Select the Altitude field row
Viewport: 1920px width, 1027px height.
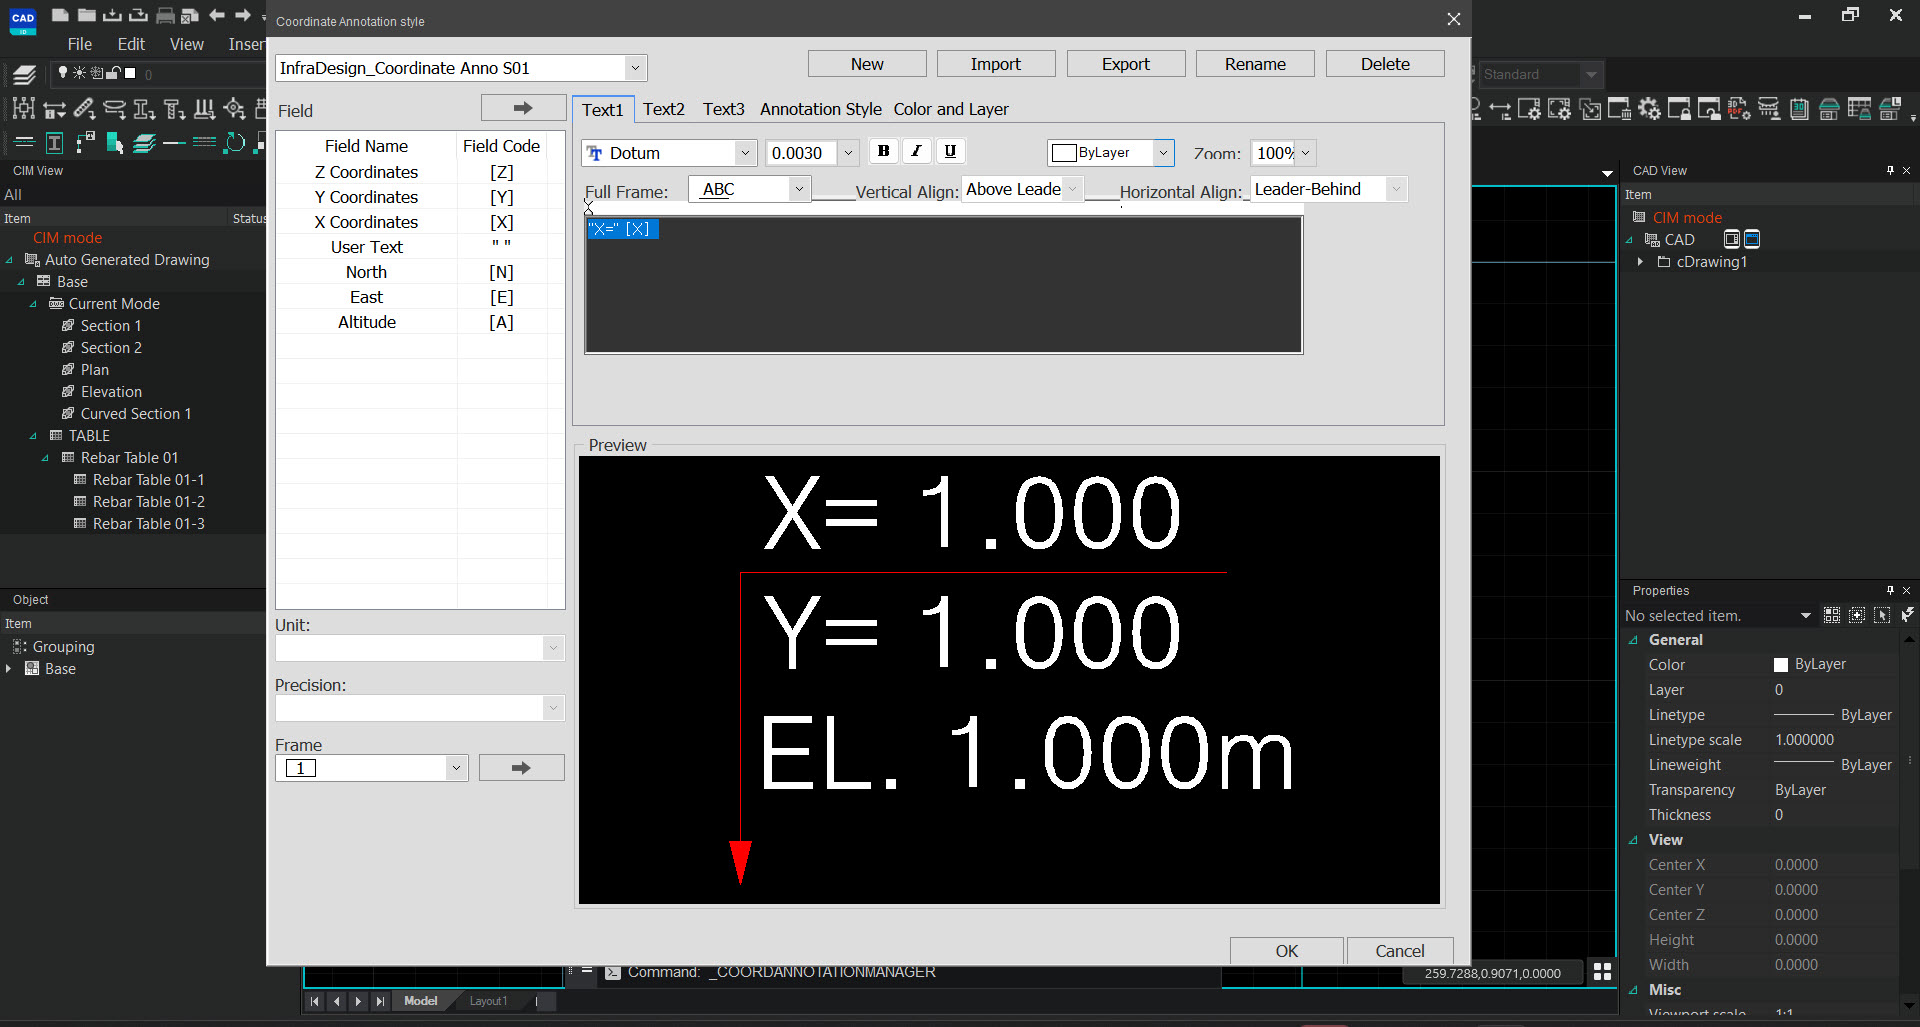[367, 322]
